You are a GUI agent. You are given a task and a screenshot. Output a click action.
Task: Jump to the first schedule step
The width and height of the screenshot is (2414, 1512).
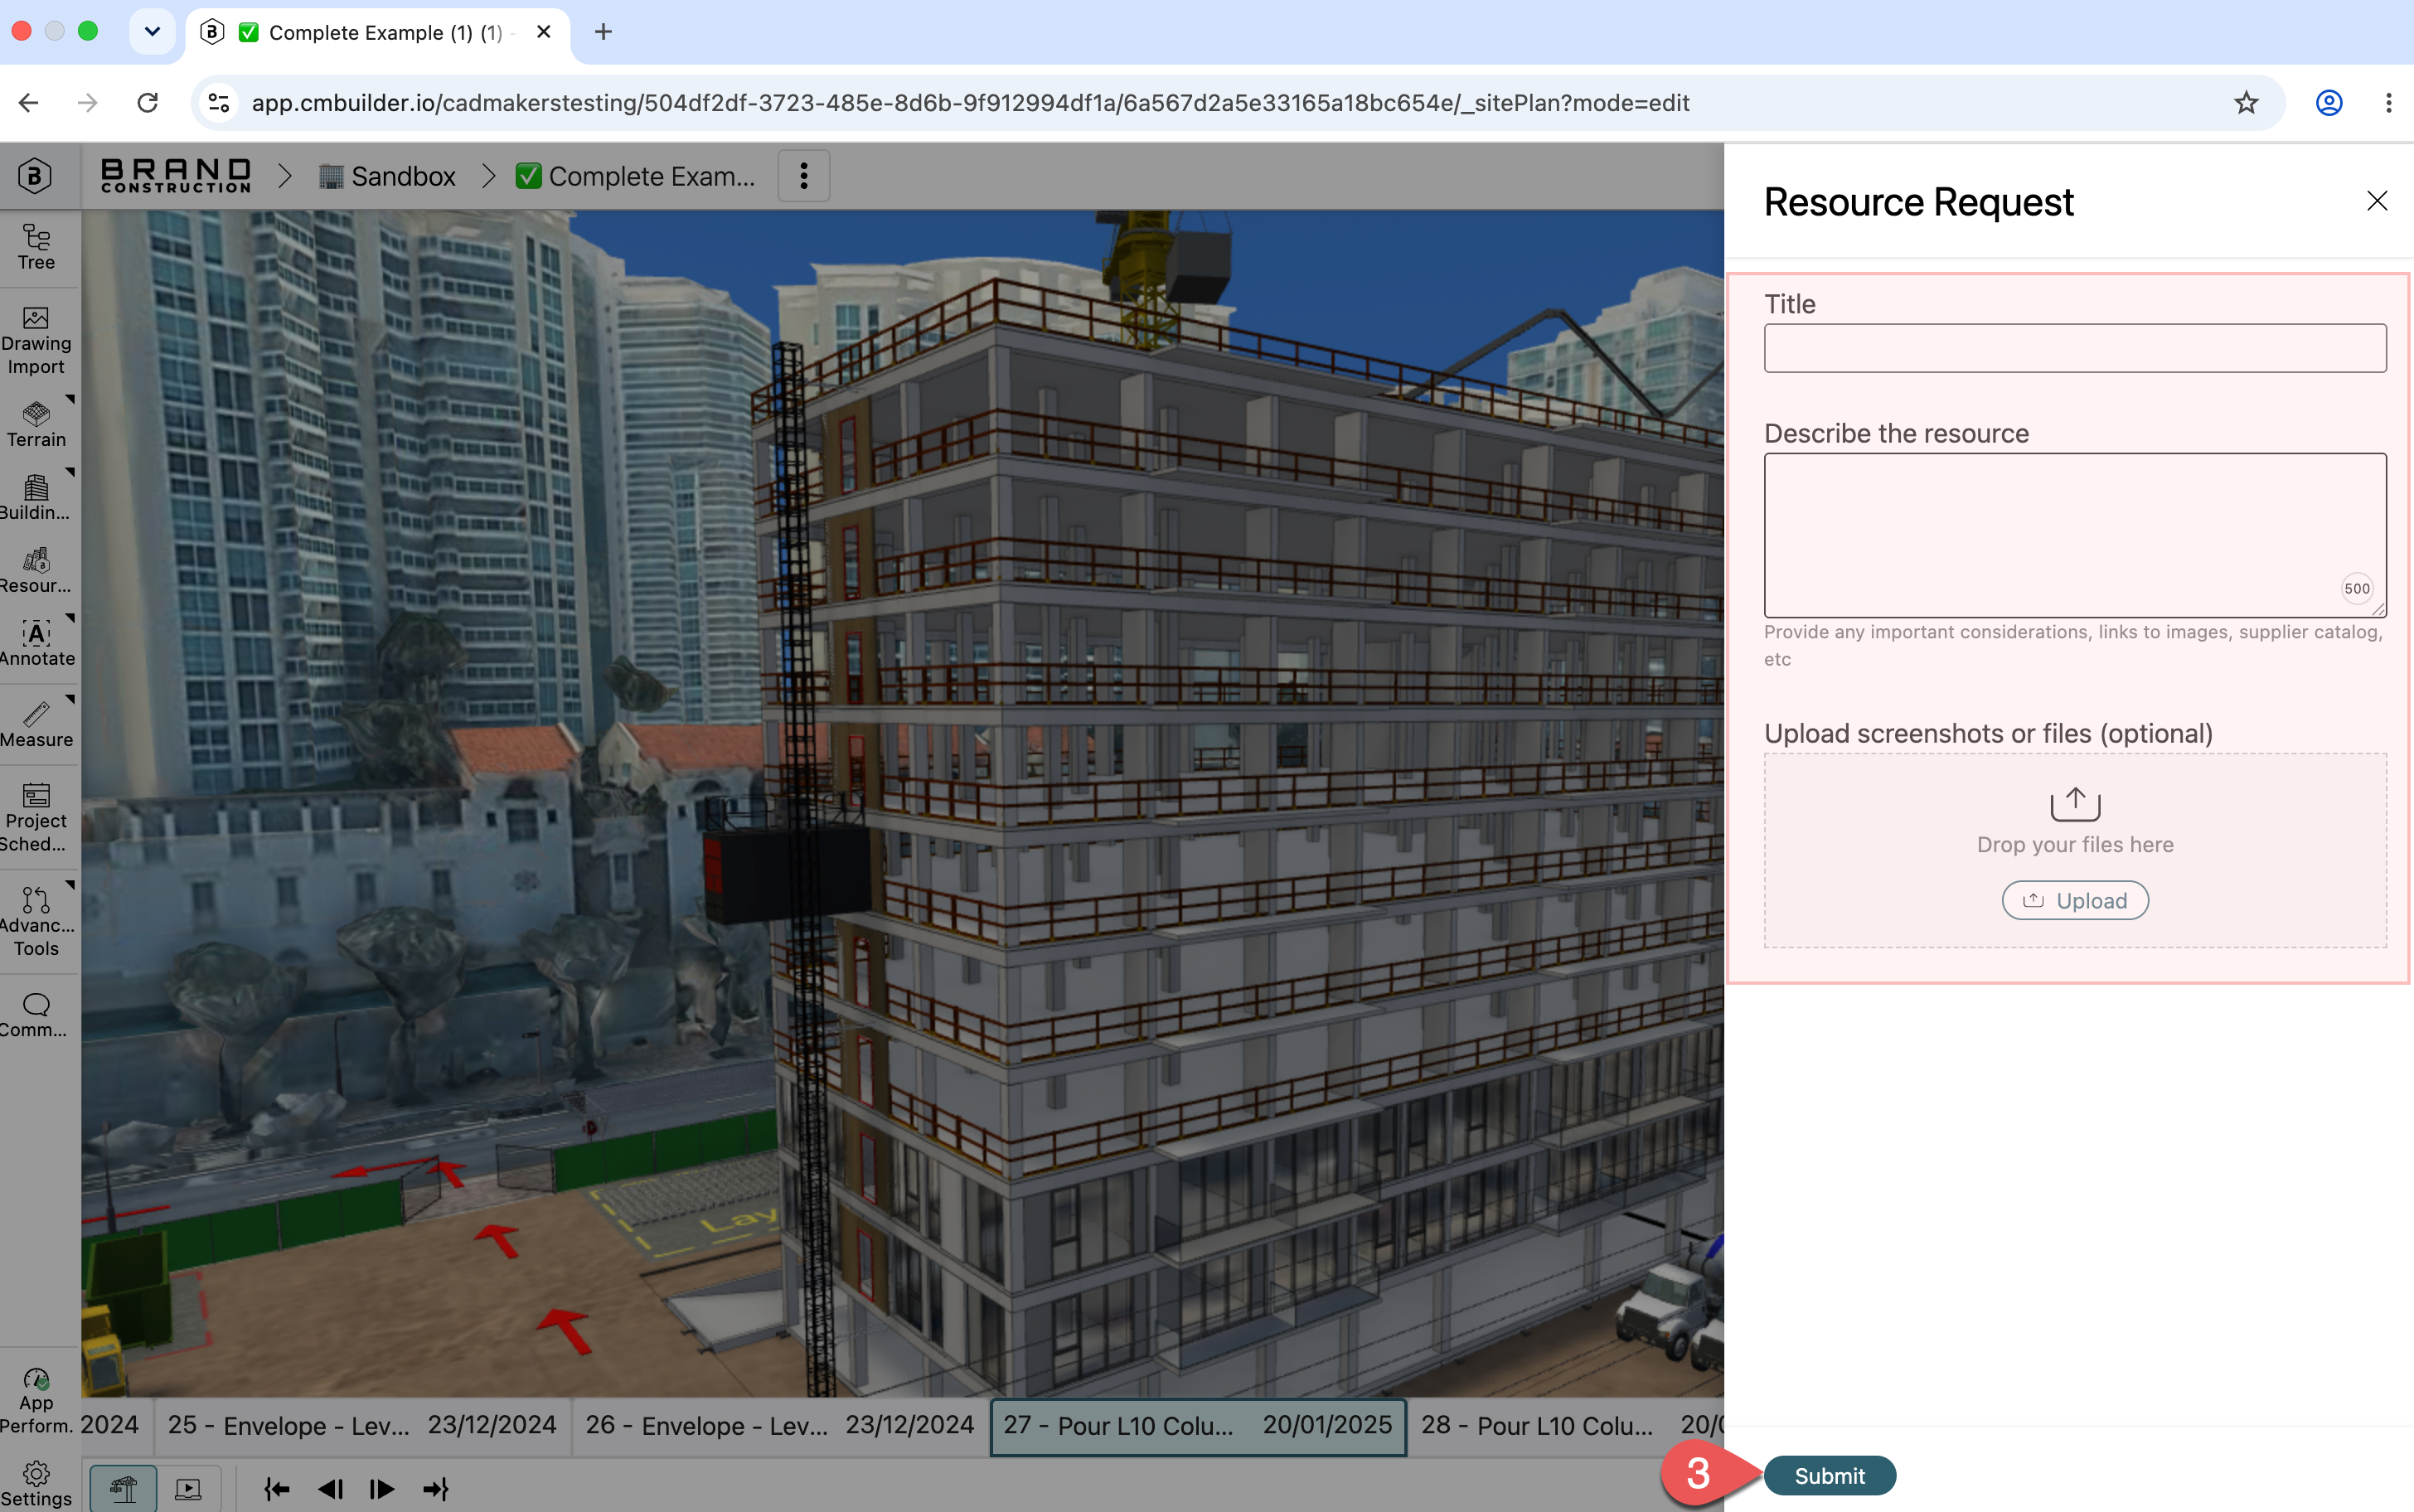[277, 1489]
